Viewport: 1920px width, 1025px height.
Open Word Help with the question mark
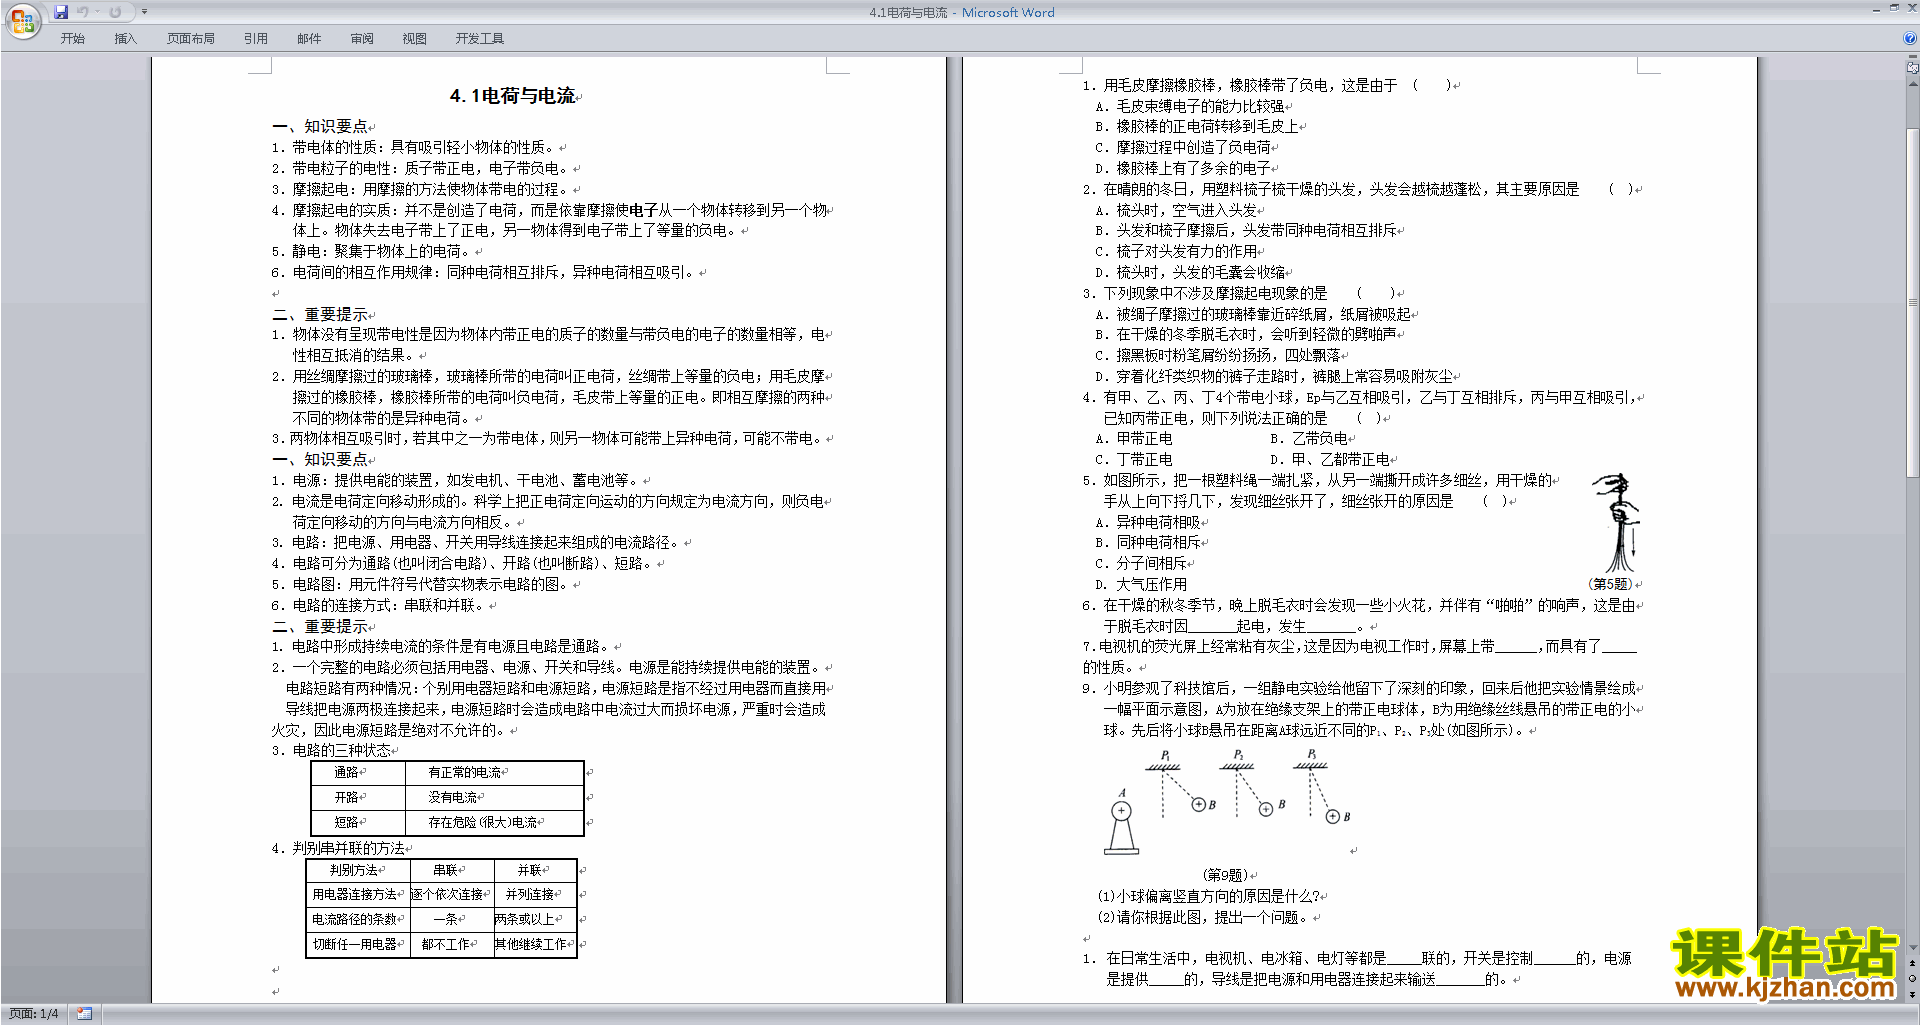tap(1910, 39)
